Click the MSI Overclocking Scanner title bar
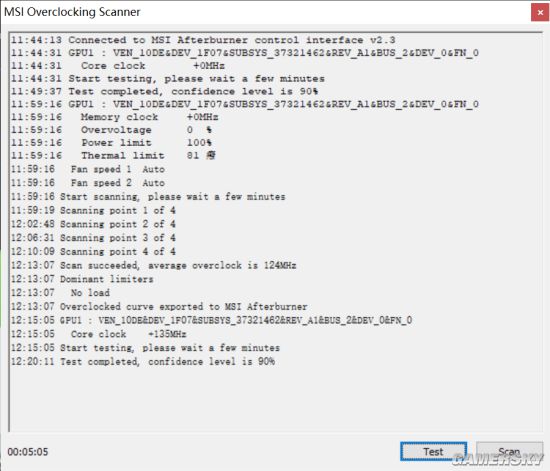This screenshot has height=471, width=550. [265, 12]
